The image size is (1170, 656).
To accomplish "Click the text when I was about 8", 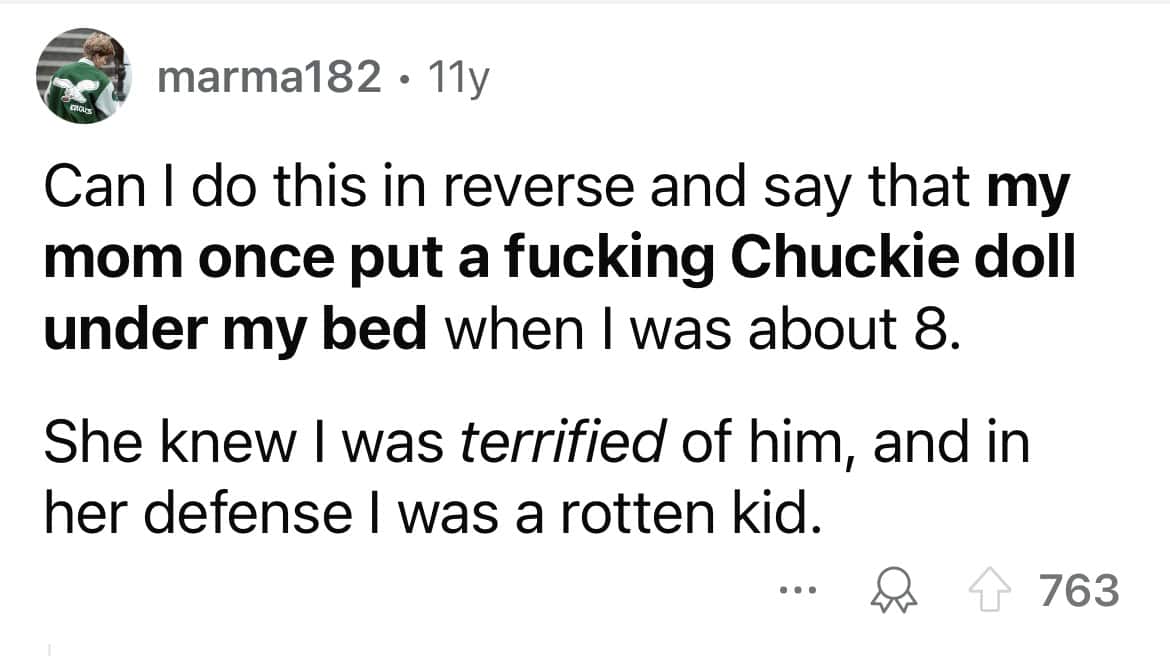I will pyautogui.click(x=701, y=330).
